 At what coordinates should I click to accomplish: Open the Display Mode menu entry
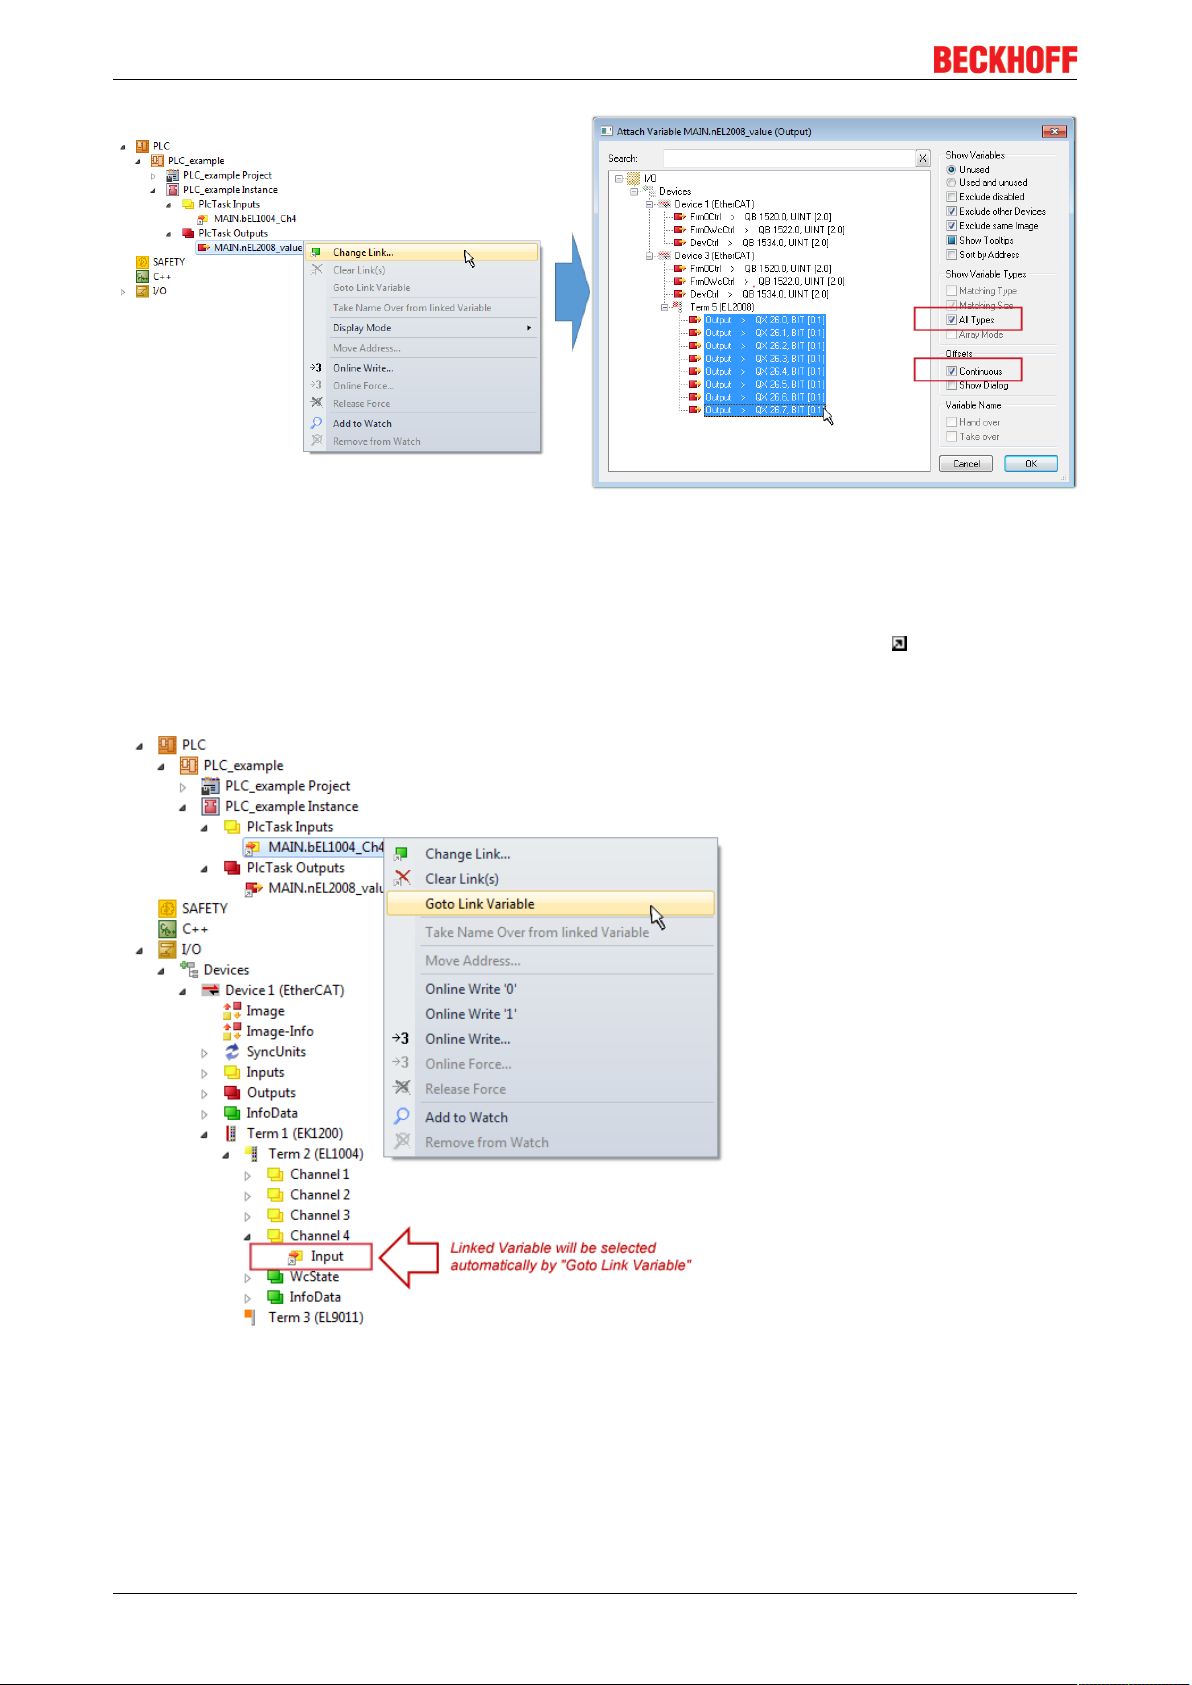click(x=422, y=328)
